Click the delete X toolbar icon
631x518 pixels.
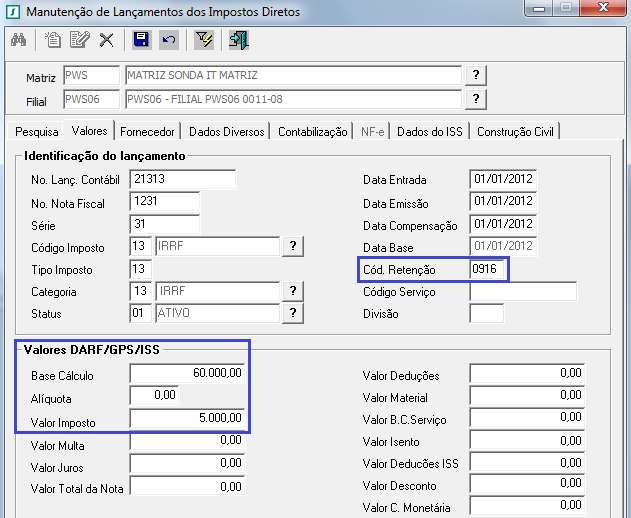click(x=107, y=40)
